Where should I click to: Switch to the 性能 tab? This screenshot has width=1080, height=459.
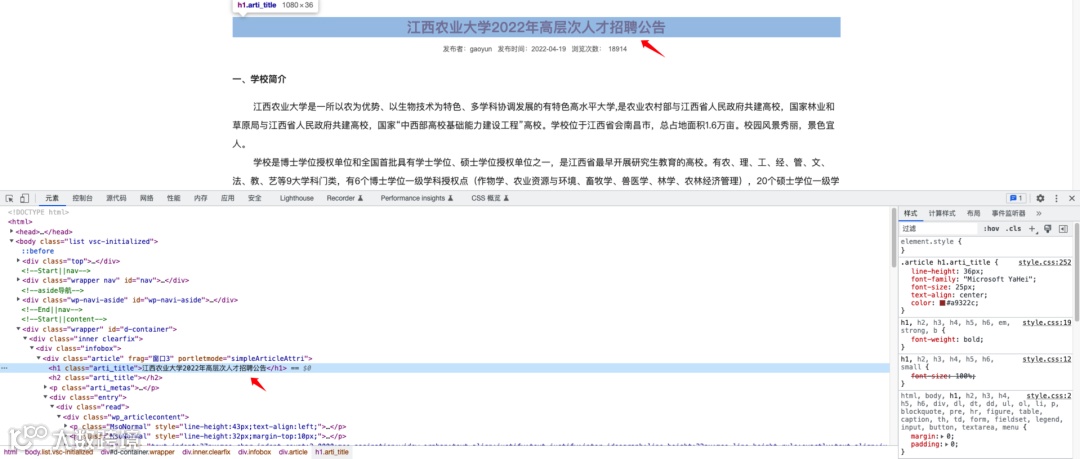point(174,198)
